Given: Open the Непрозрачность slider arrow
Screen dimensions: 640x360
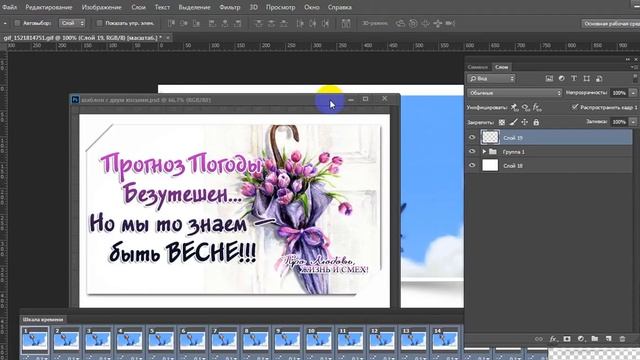Looking at the screenshot, I should coord(633,93).
